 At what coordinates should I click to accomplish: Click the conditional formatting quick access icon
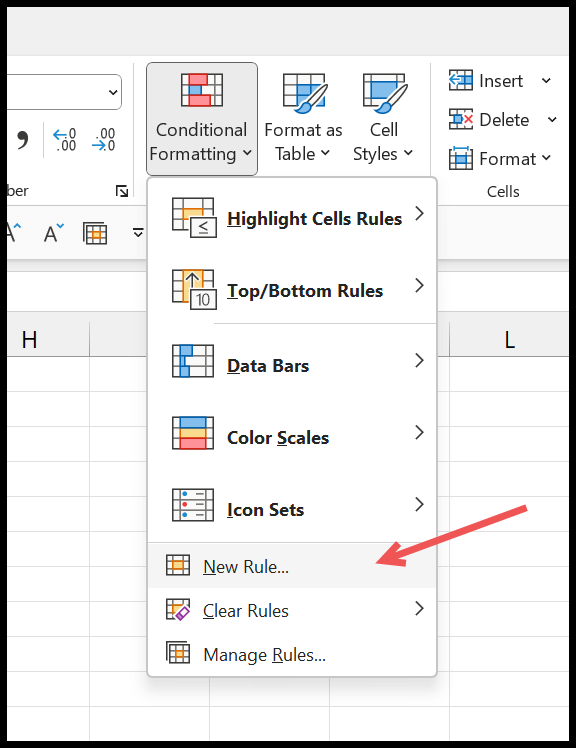[x=95, y=233]
